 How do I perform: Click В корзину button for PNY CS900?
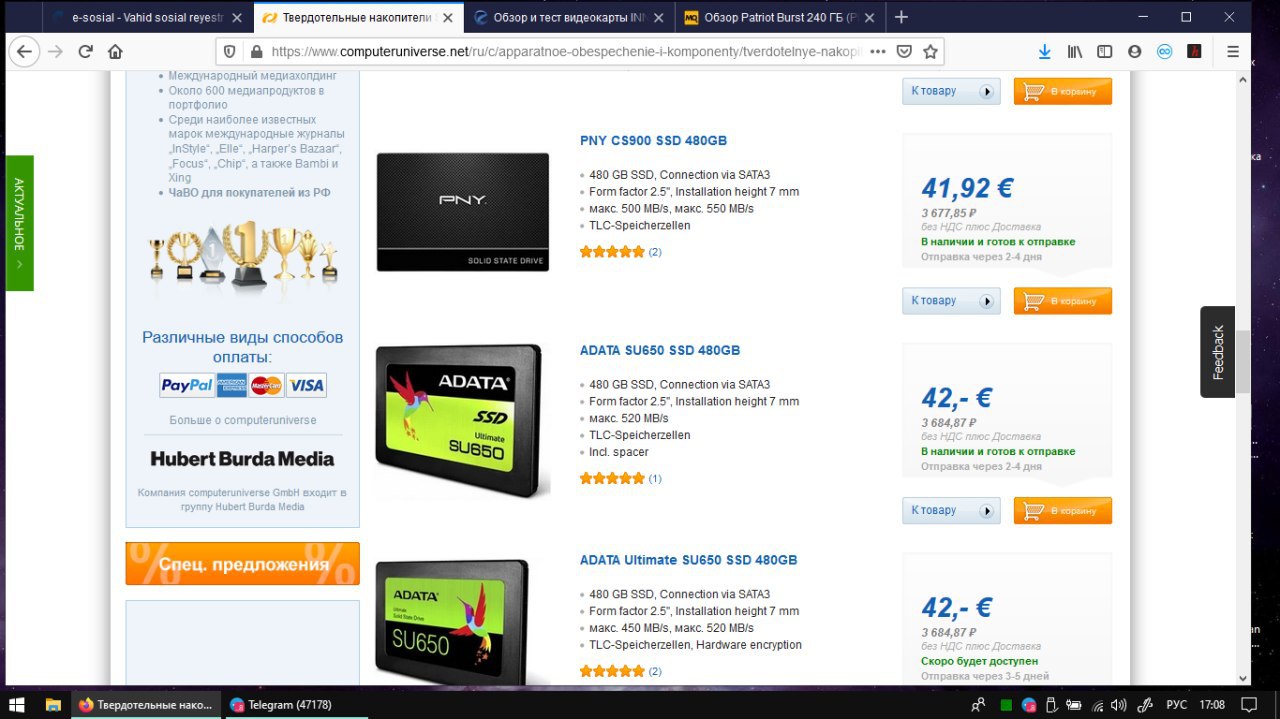(1062, 301)
